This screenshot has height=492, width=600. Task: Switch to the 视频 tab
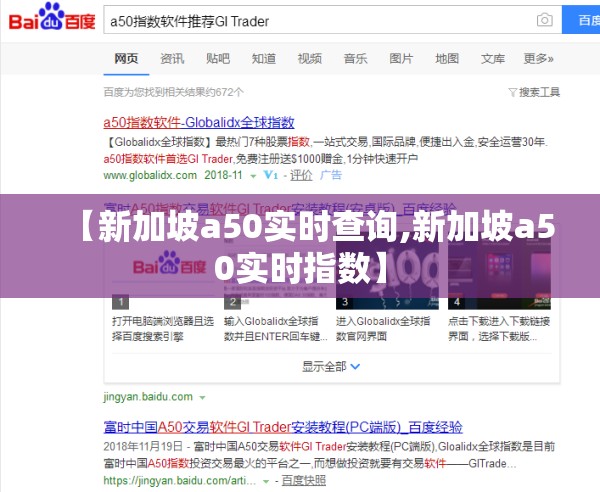(310, 59)
